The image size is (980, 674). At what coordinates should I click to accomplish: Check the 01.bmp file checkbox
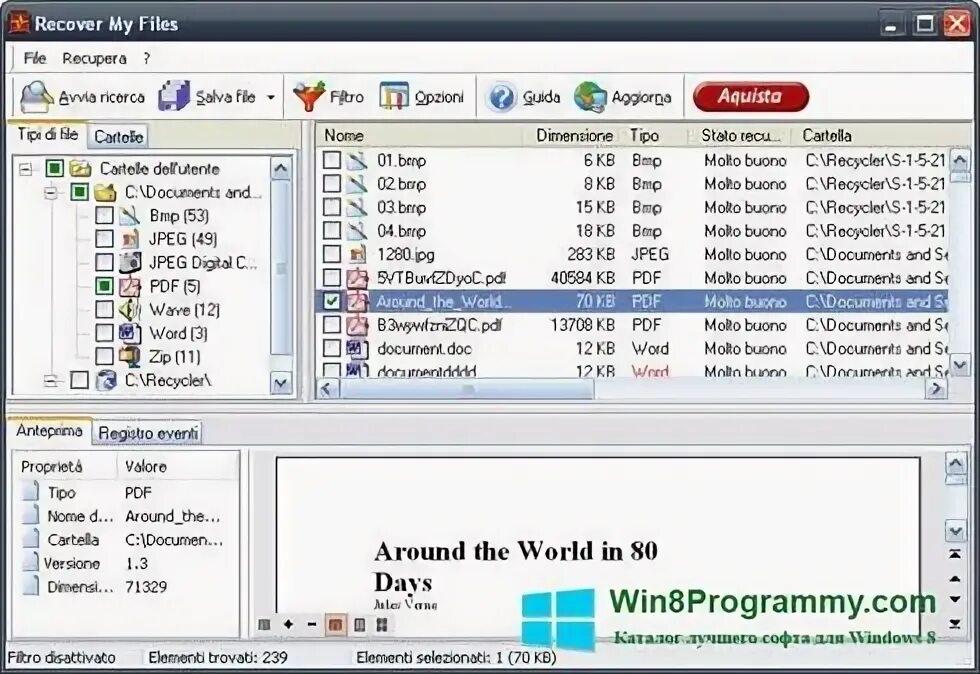pos(332,161)
